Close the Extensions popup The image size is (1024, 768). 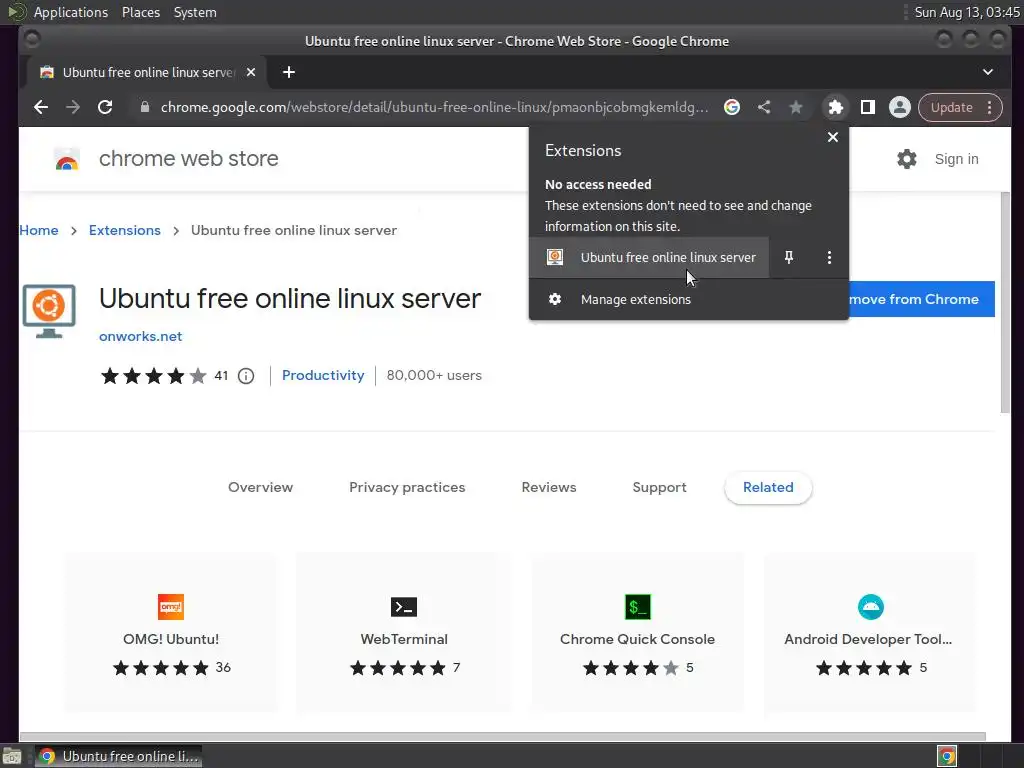pyautogui.click(x=833, y=137)
